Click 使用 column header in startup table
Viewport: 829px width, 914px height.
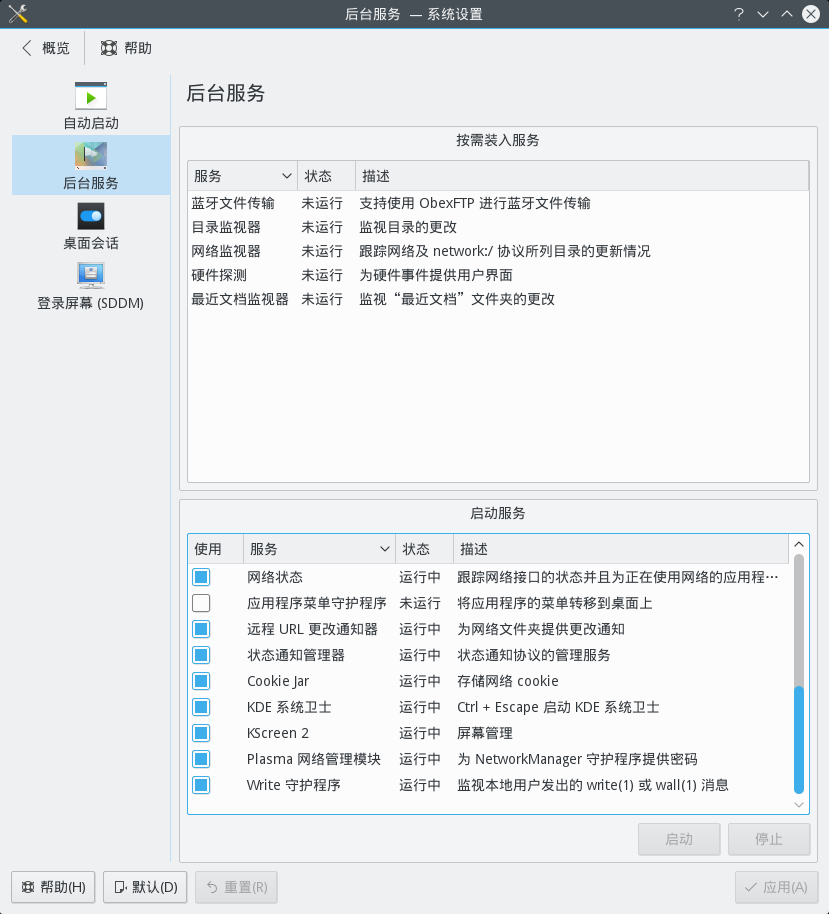point(216,549)
